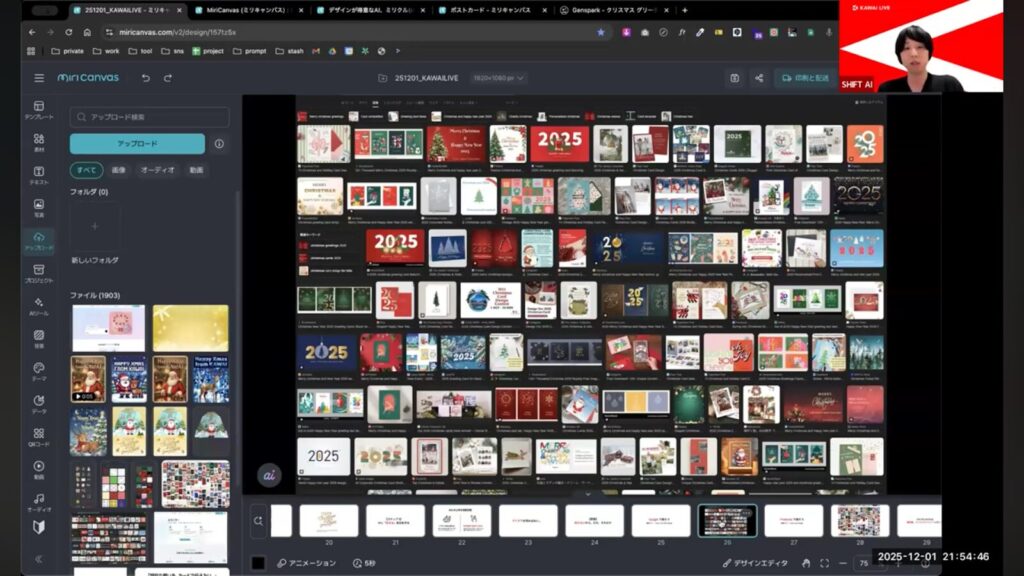Open the QR code panel
Image resolution: width=1024 pixels, height=576 pixels.
(38, 437)
